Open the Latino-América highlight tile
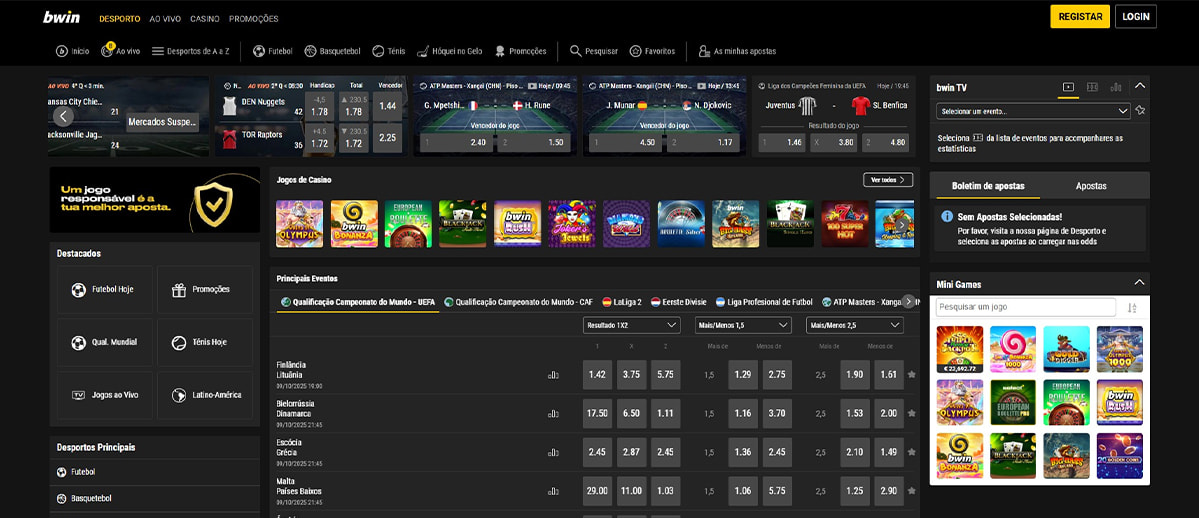Screen dimensions: 1199x518 [x=205, y=395]
